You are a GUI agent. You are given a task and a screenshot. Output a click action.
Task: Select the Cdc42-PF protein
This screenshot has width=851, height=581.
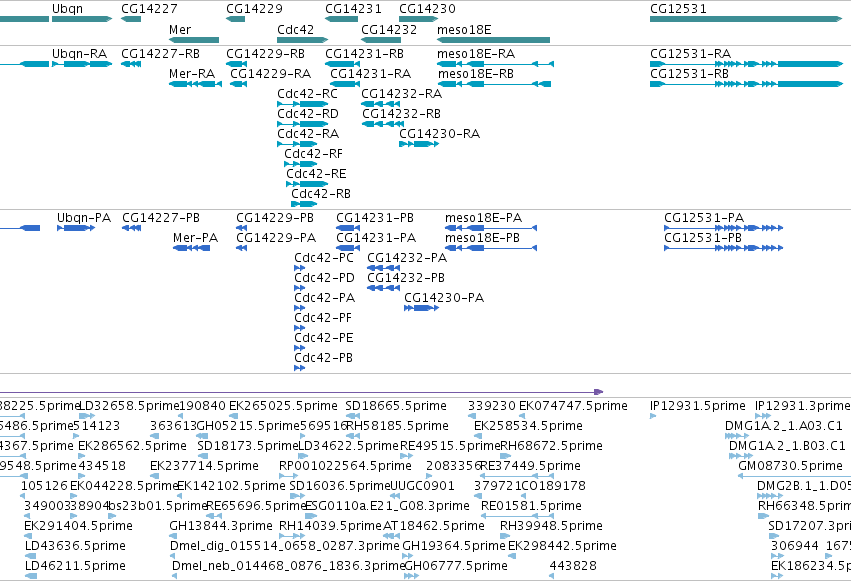300,328
